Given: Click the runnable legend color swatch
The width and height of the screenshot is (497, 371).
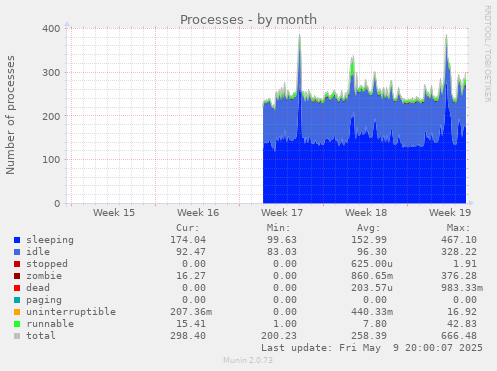Looking at the screenshot, I should coord(17,324).
